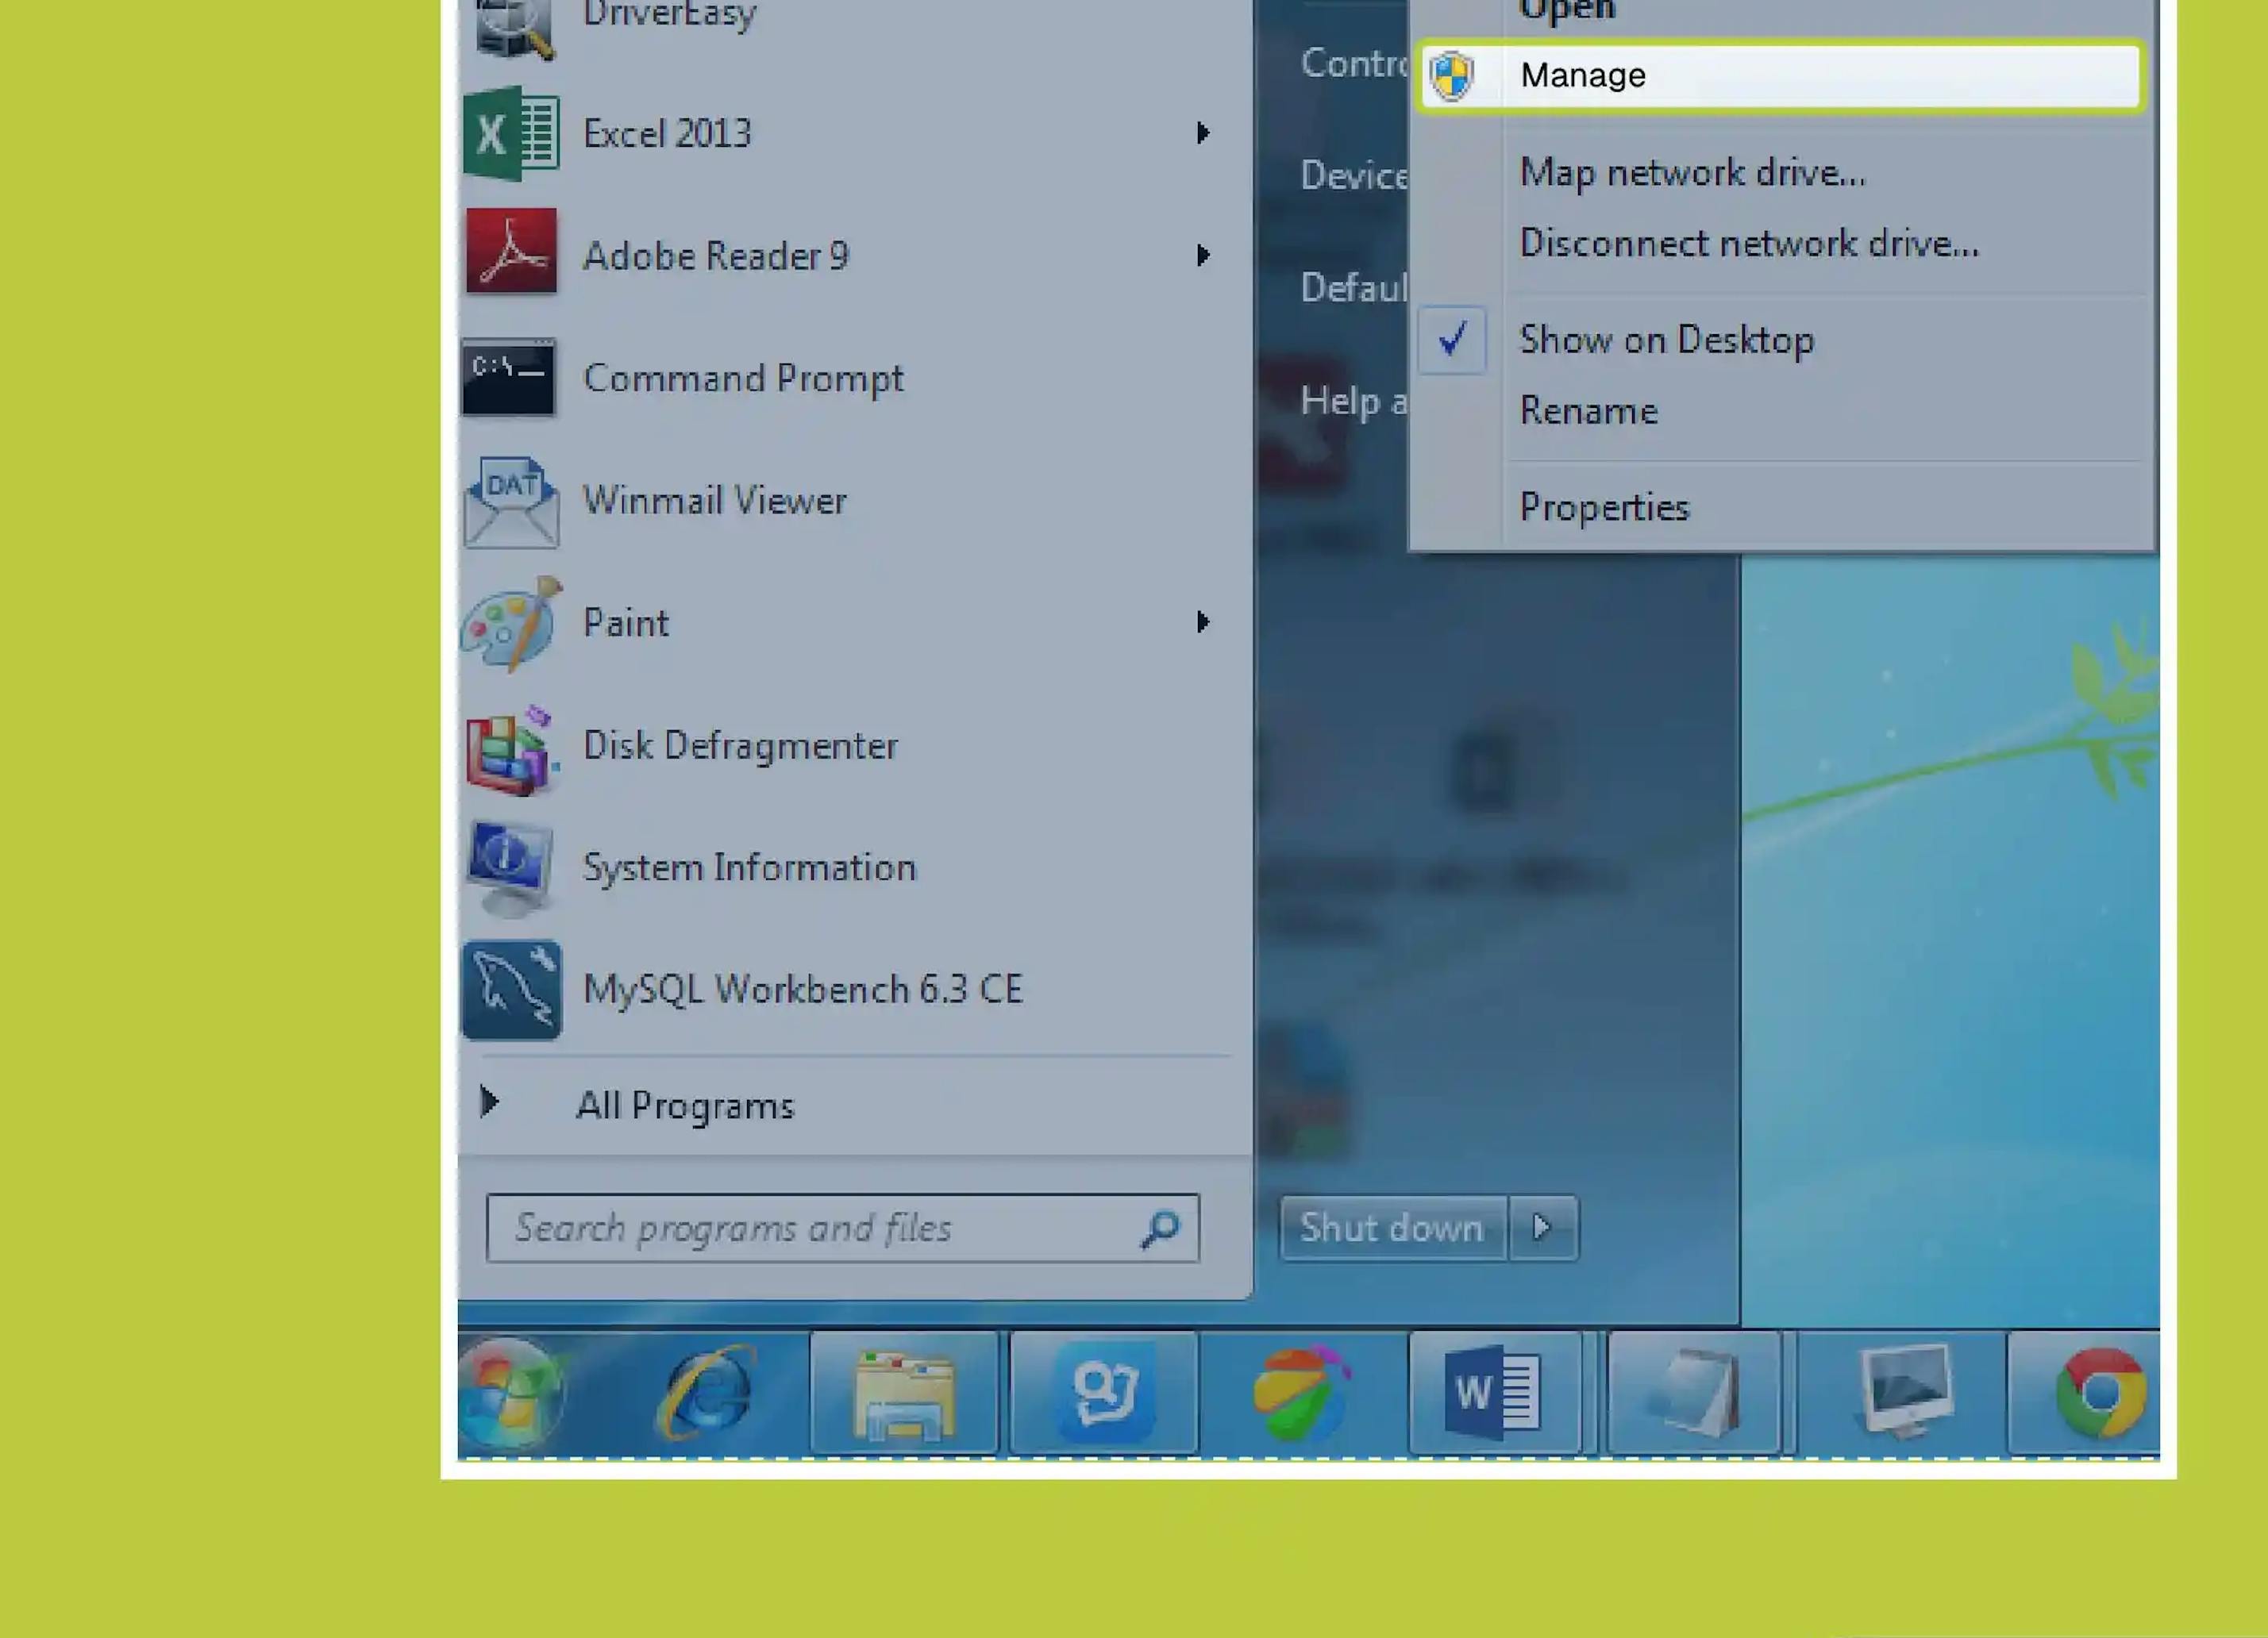The height and width of the screenshot is (1638, 2268).
Task: Open the Shut down options arrow
Action: click(x=1542, y=1228)
